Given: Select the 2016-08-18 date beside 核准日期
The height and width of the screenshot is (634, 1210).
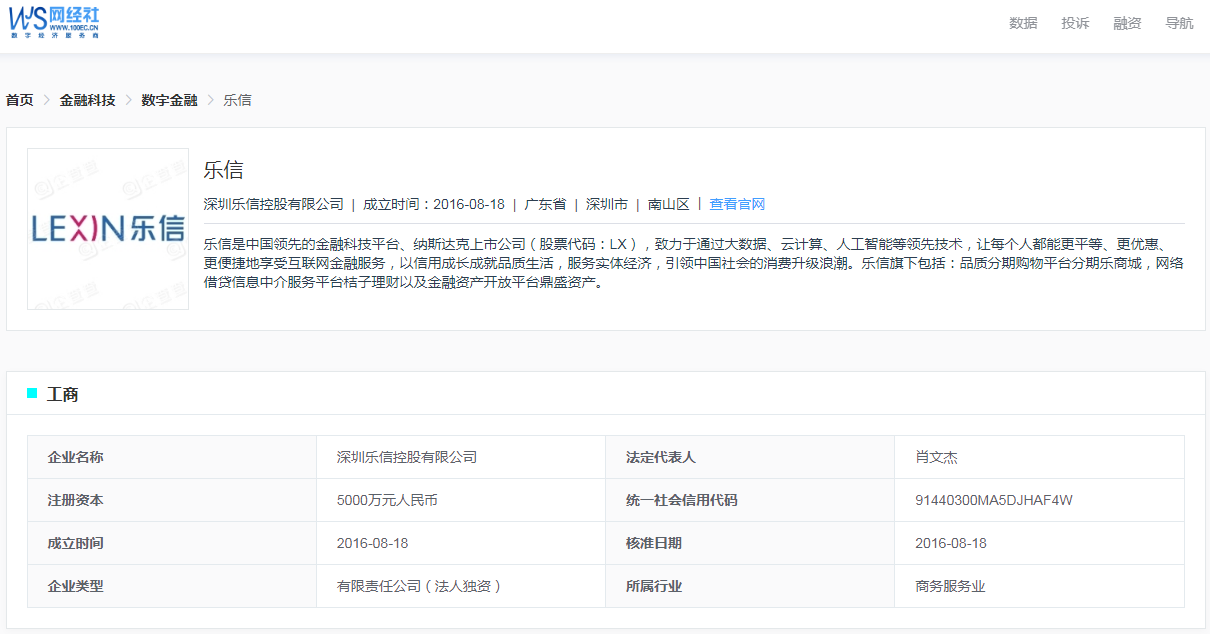Looking at the screenshot, I should tap(951, 543).
